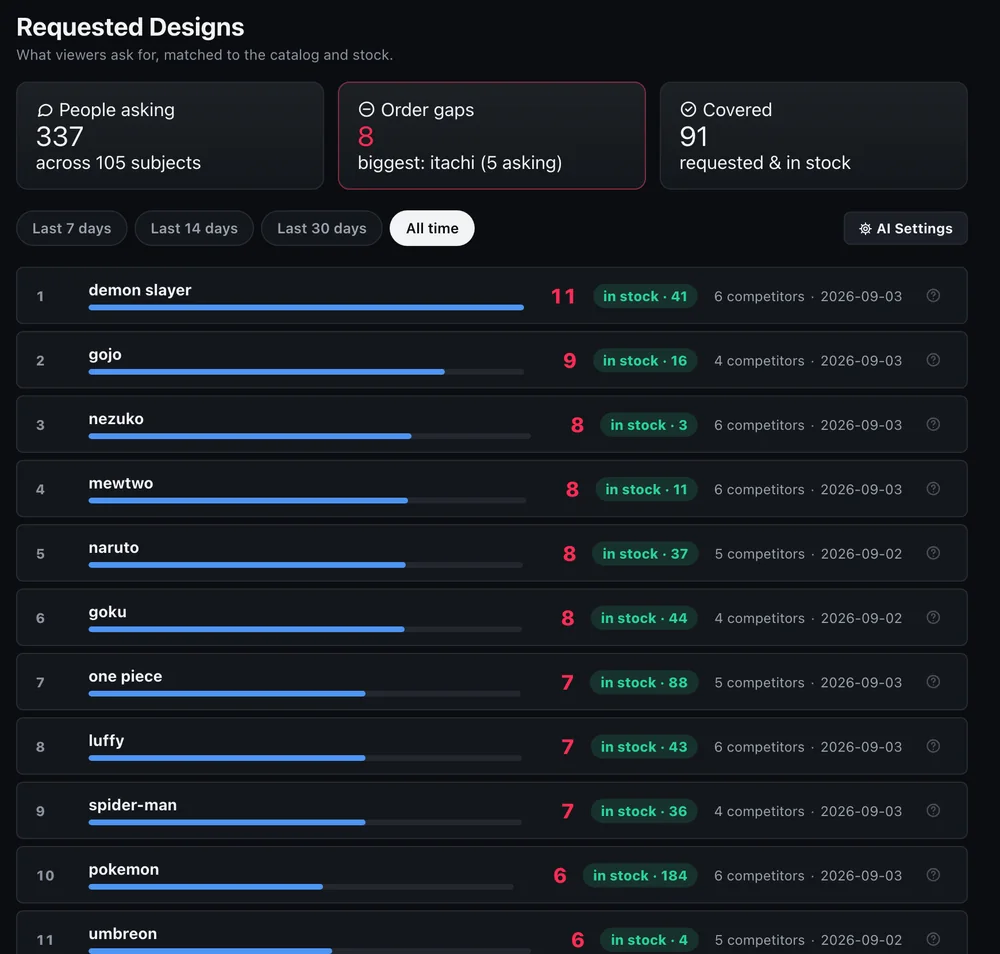Open the help icon in luffy row
The height and width of the screenshot is (954, 1000).
(x=933, y=746)
